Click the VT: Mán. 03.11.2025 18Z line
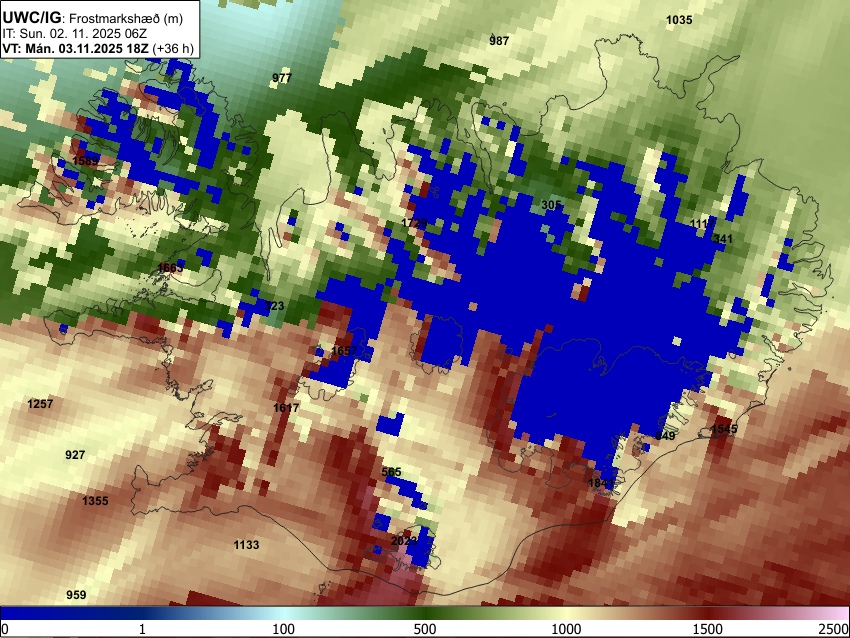The height and width of the screenshot is (638, 850). tap(98, 48)
